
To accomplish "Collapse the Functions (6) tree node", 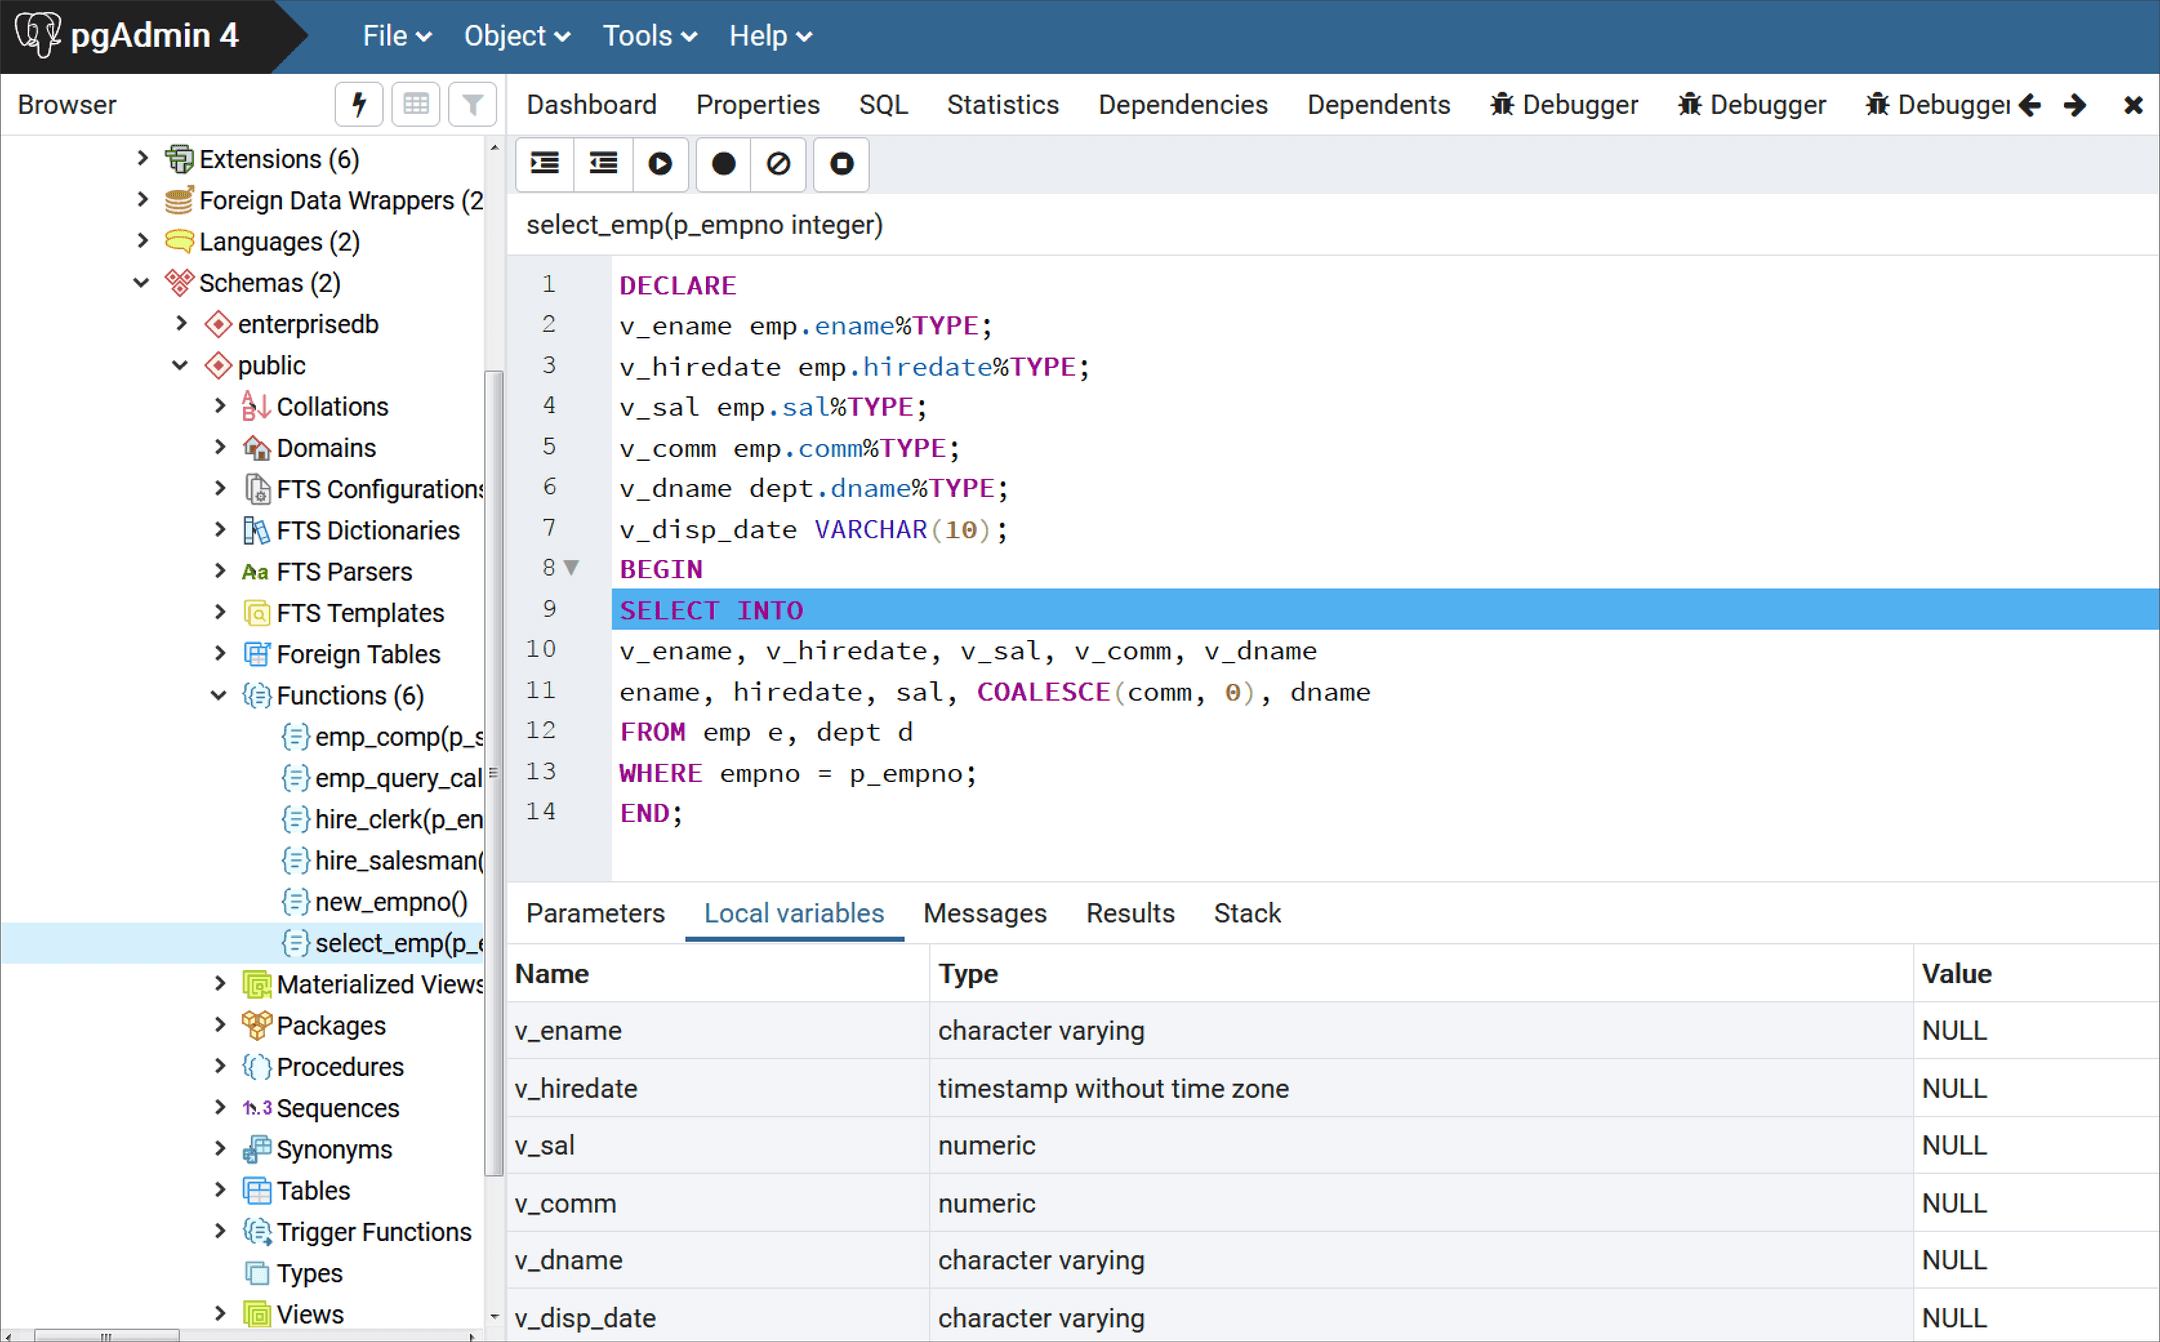I will pos(219,695).
